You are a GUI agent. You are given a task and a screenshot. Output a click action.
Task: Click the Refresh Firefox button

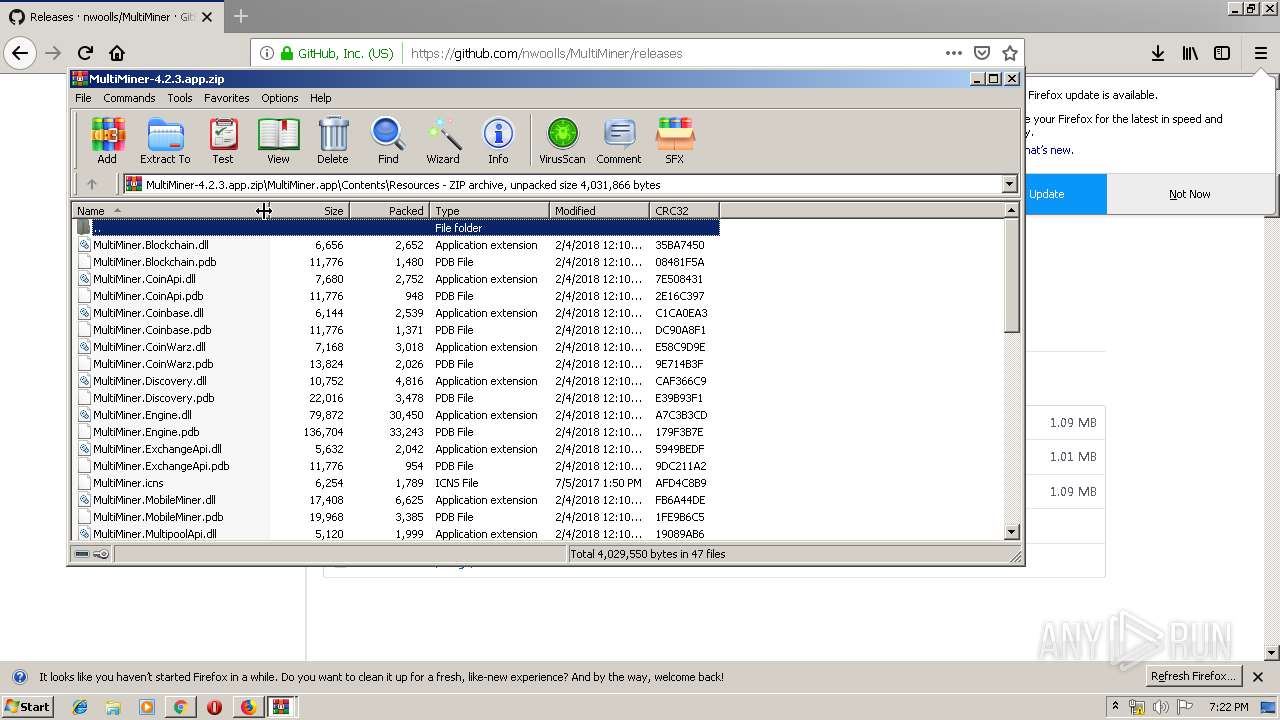(x=1194, y=676)
